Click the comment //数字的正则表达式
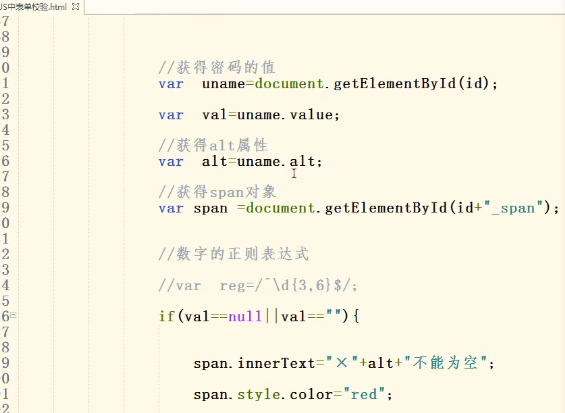 click(x=234, y=254)
